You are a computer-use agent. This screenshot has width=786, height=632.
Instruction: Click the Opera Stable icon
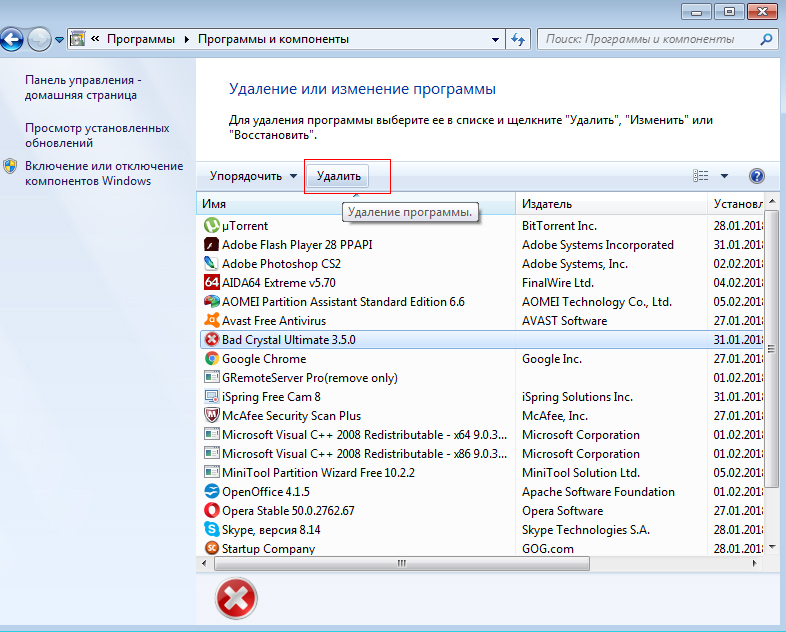point(212,510)
